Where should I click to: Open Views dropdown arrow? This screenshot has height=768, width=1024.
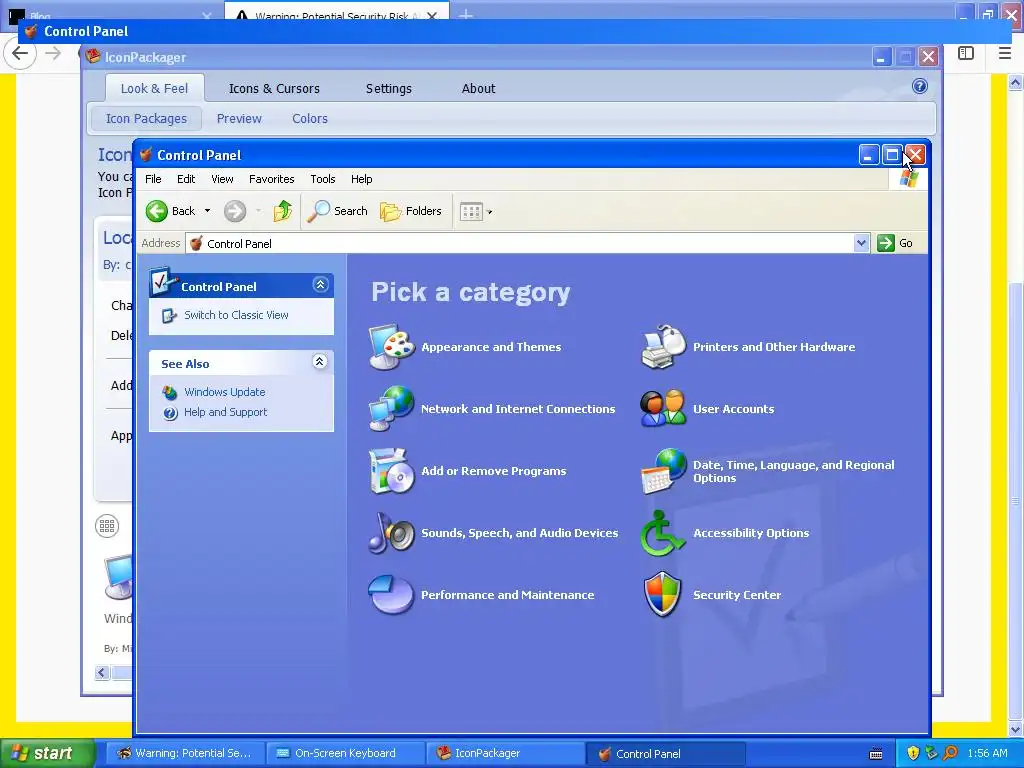[490, 212]
